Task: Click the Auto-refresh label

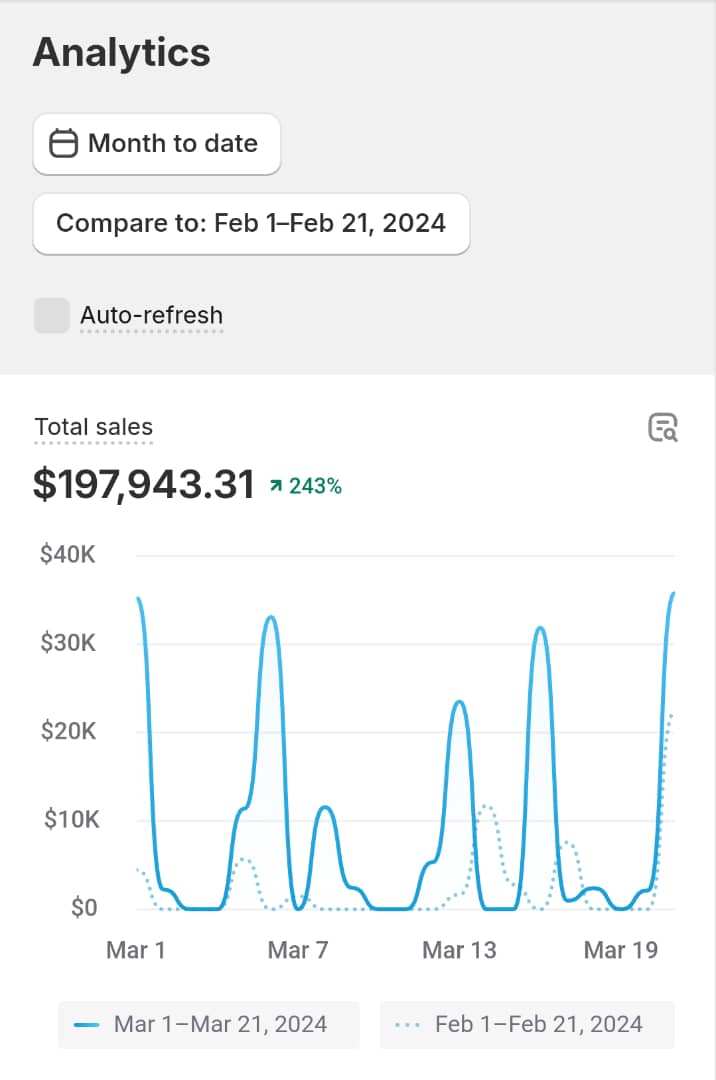Action: coord(151,316)
